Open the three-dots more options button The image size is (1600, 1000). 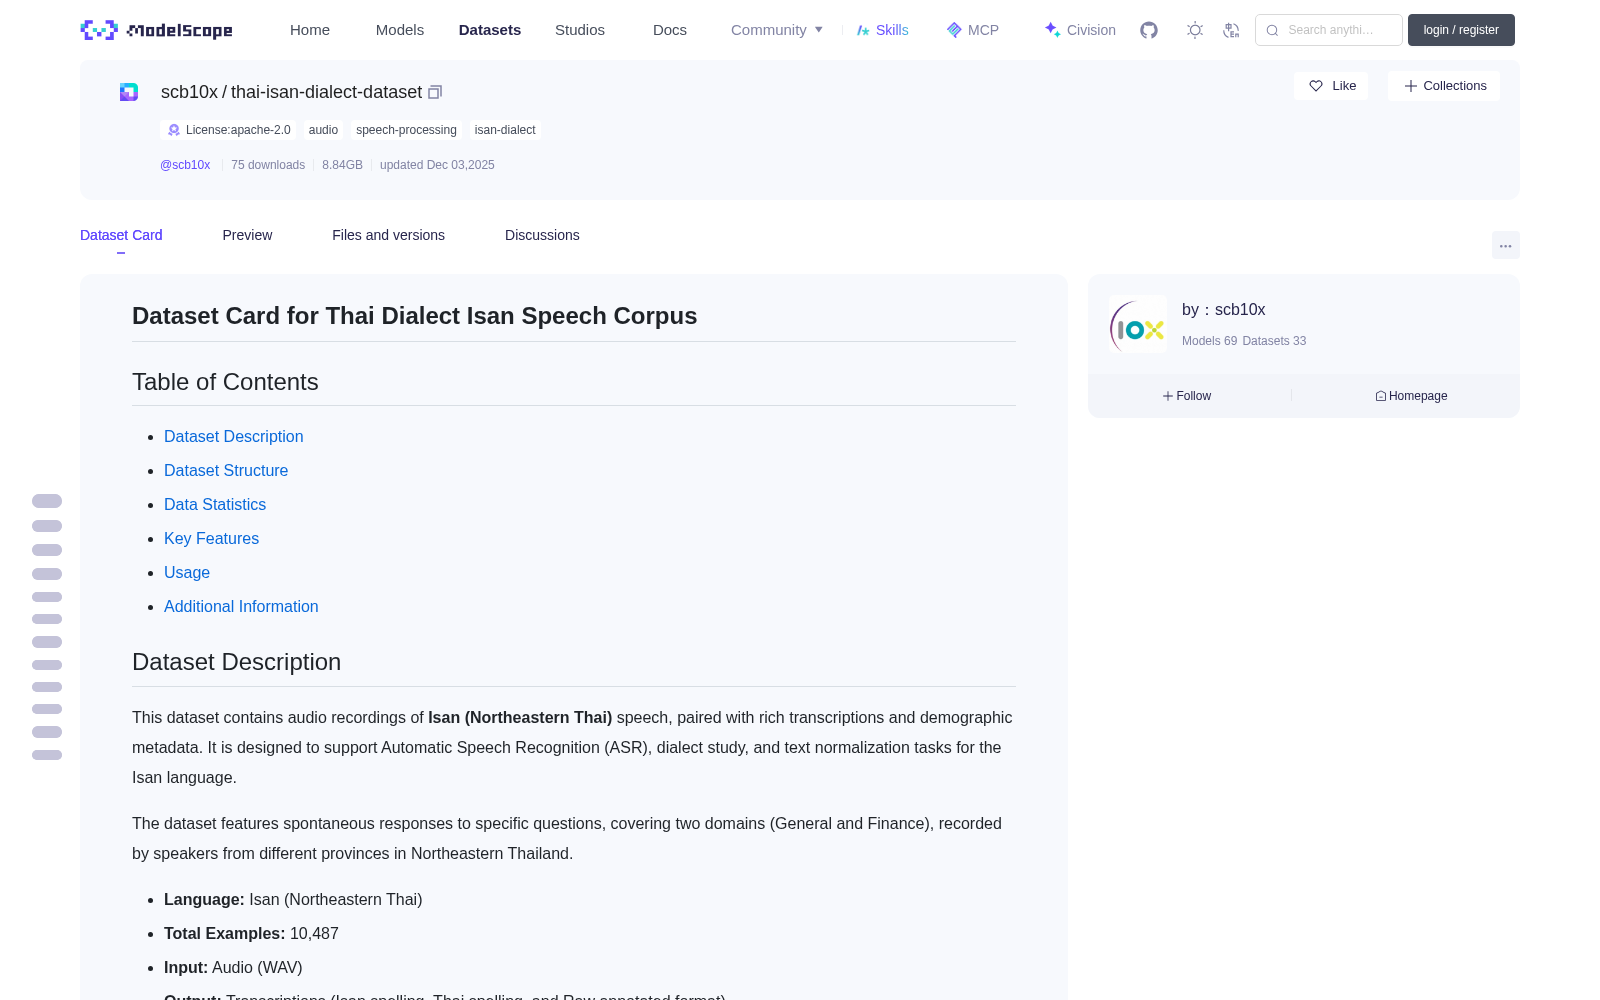coord(1505,245)
